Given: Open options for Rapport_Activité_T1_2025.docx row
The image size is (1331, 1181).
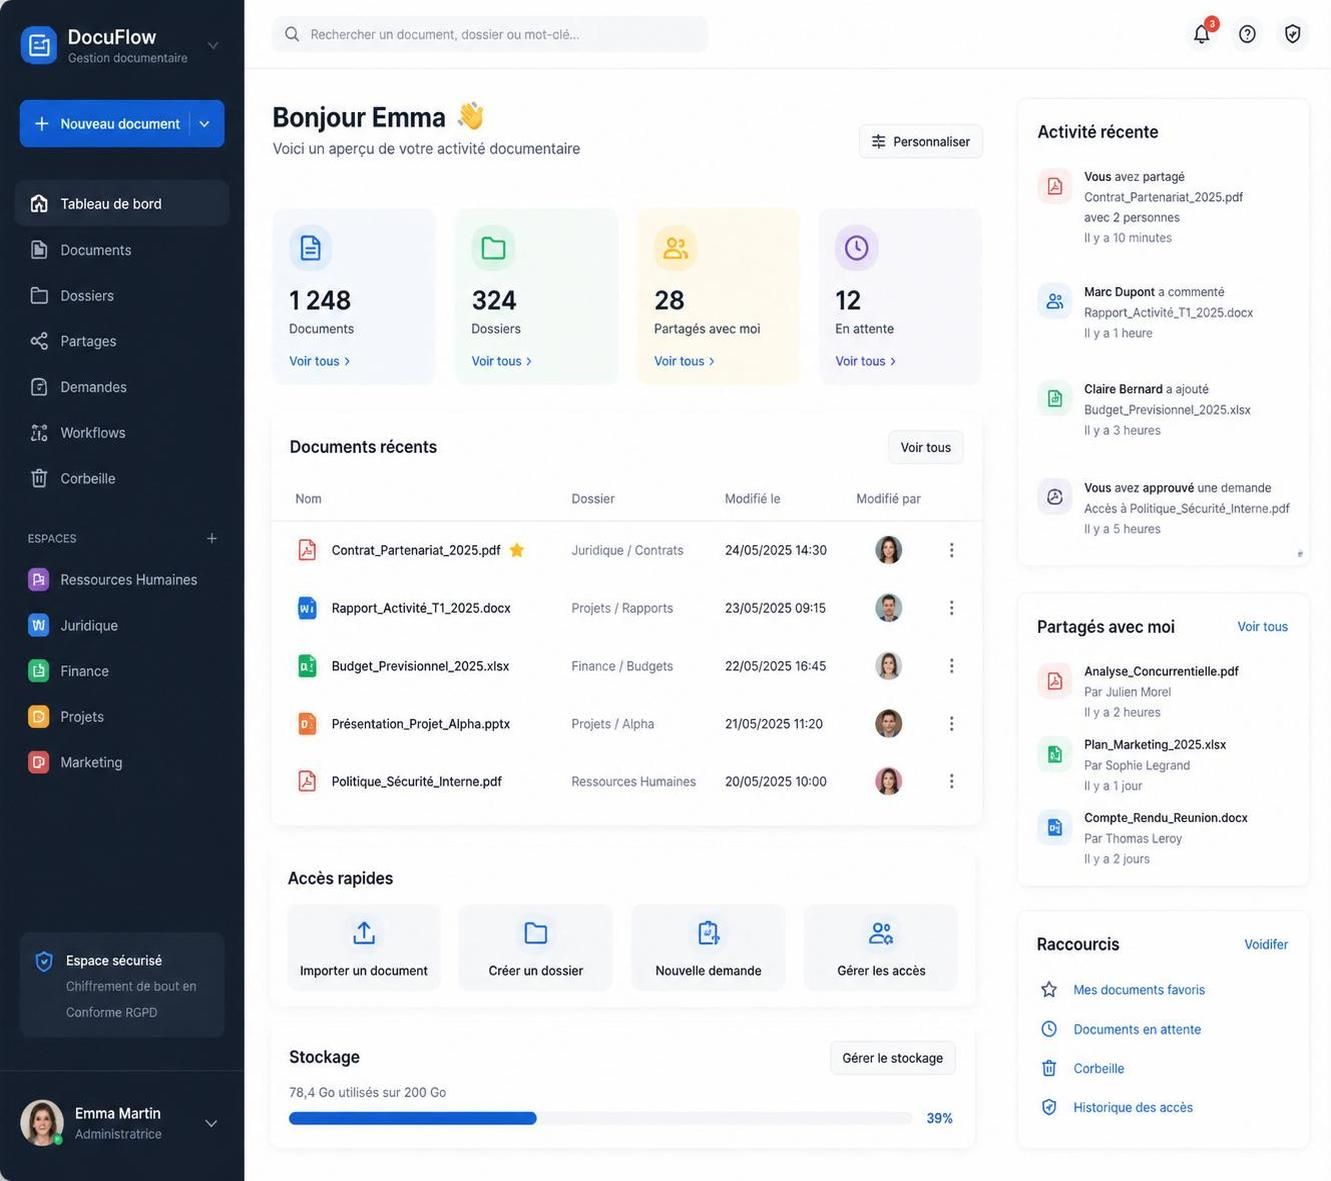Looking at the screenshot, I should click(951, 608).
